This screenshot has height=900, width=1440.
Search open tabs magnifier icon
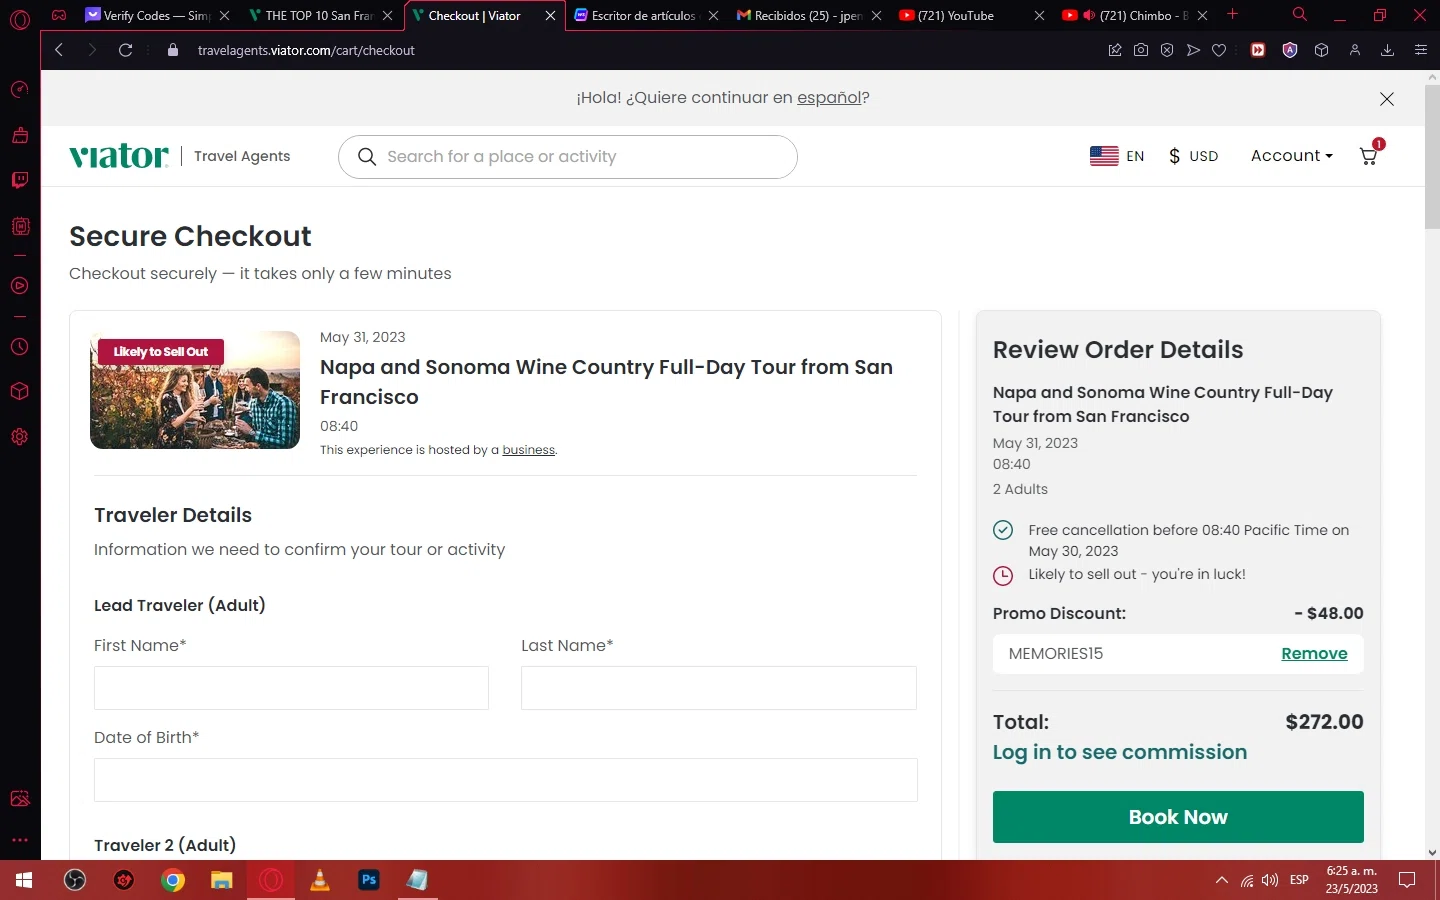click(1299, 15)
